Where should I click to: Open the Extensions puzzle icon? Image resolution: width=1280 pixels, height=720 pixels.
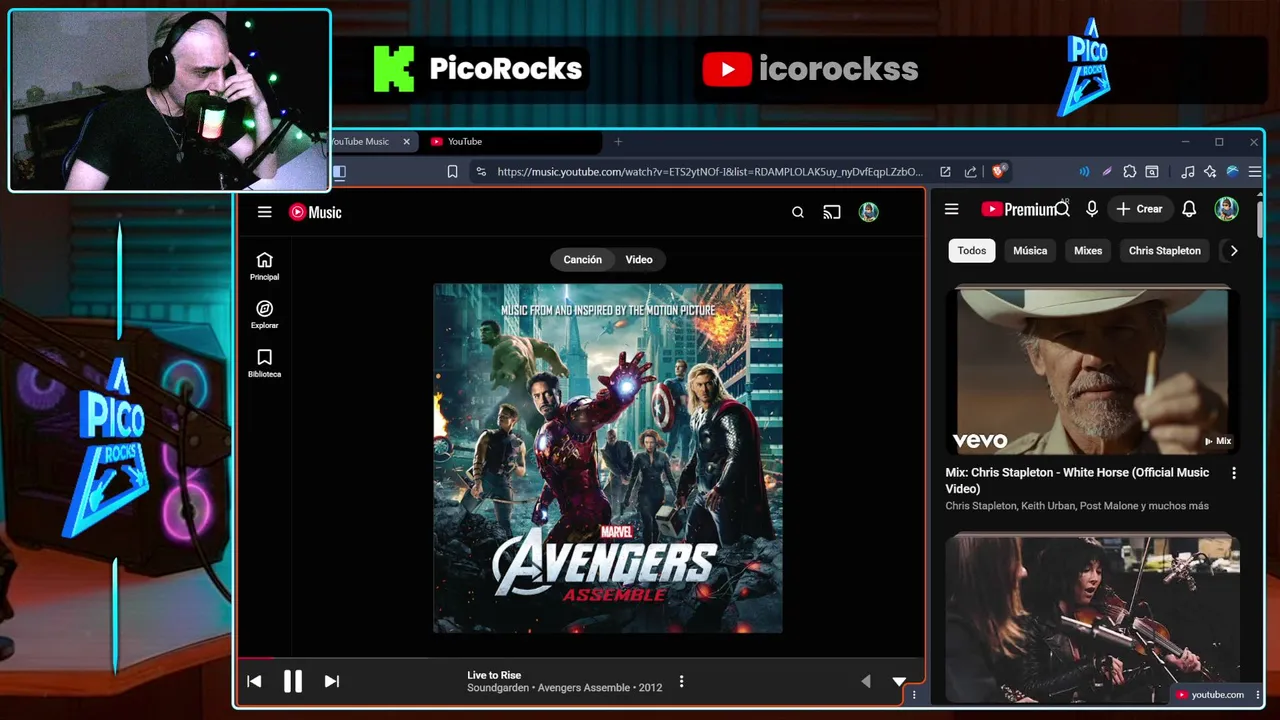tap(1130, 172)
